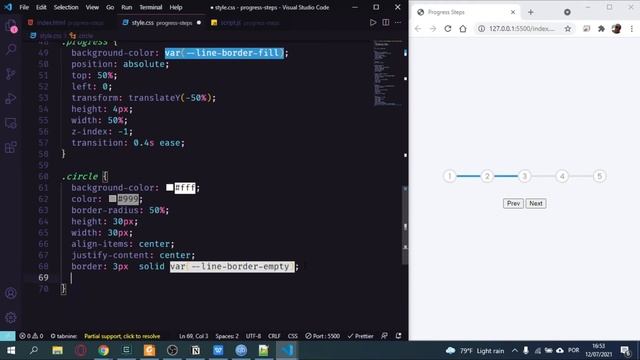Click the editor minimap
The image size is (640, 360).
(x=387, y=73)
